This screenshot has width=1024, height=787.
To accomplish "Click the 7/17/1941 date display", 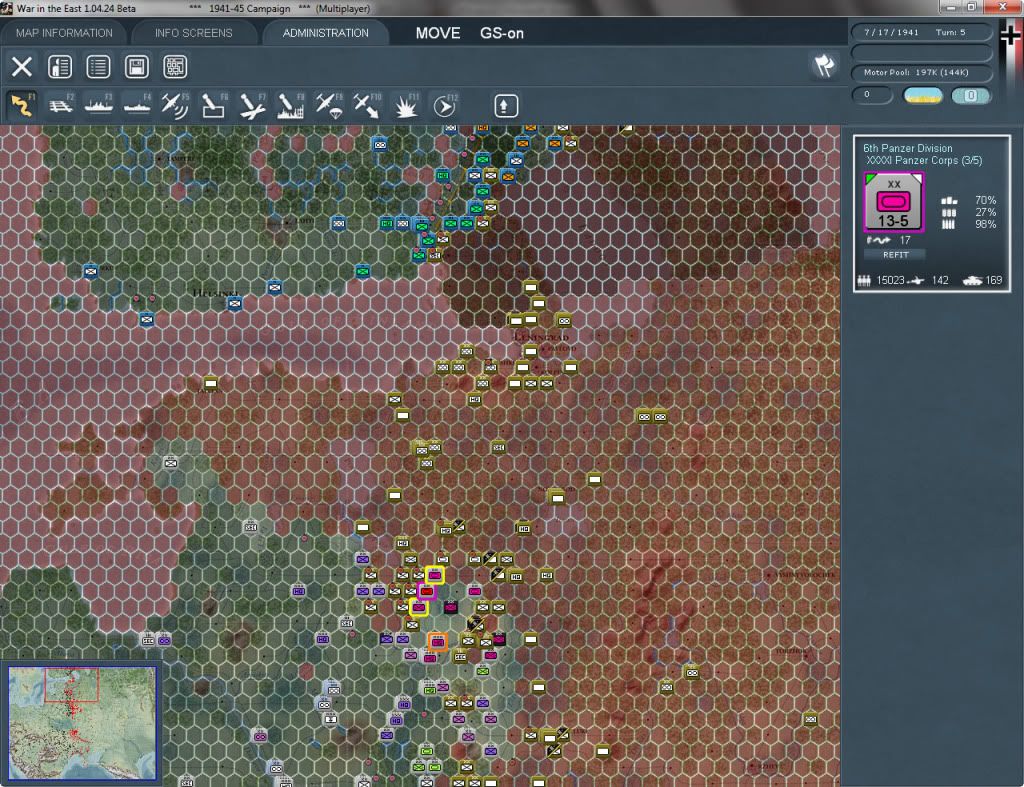I will [891, 32].
